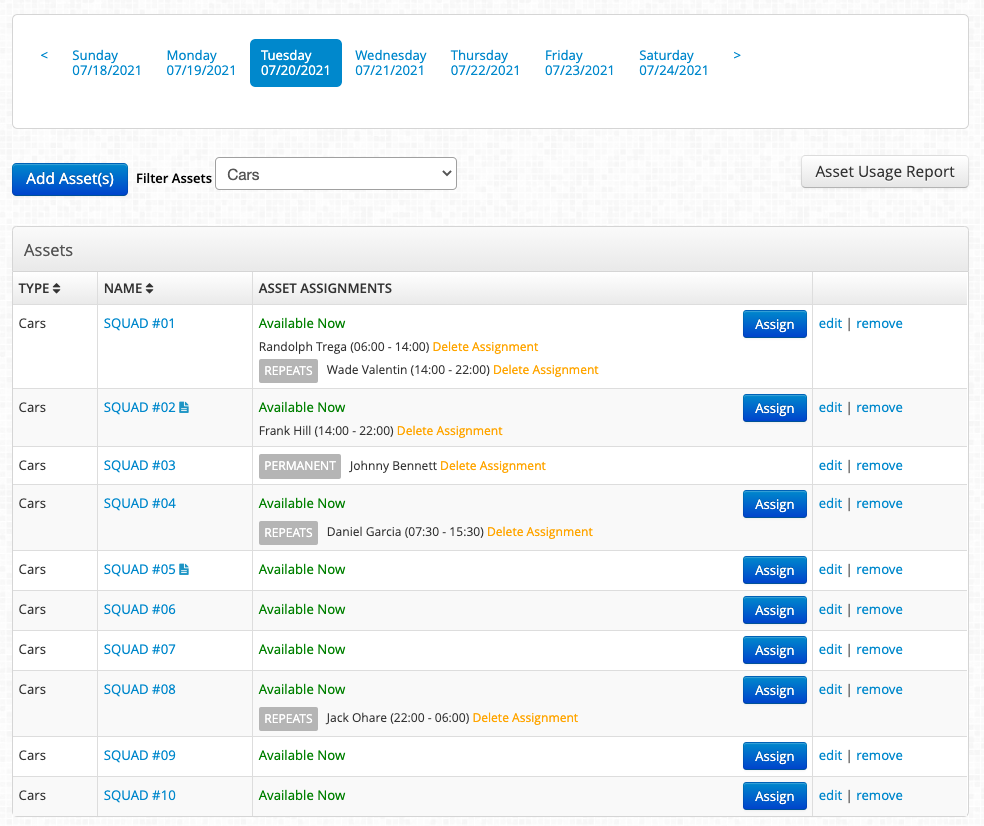Click Assign for SQUAD #08
This screenshot has height=826, width=984.
point(774,690)
